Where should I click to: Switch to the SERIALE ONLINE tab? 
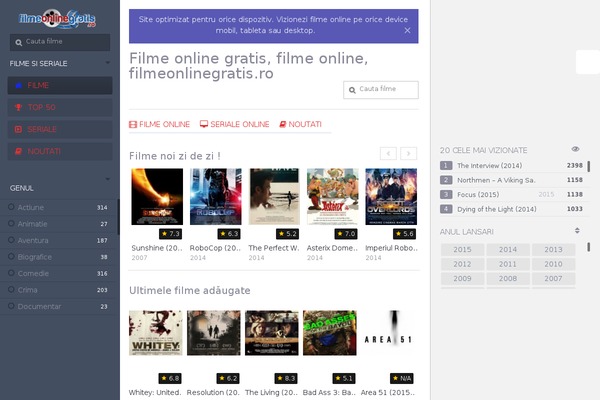point(235,124)
